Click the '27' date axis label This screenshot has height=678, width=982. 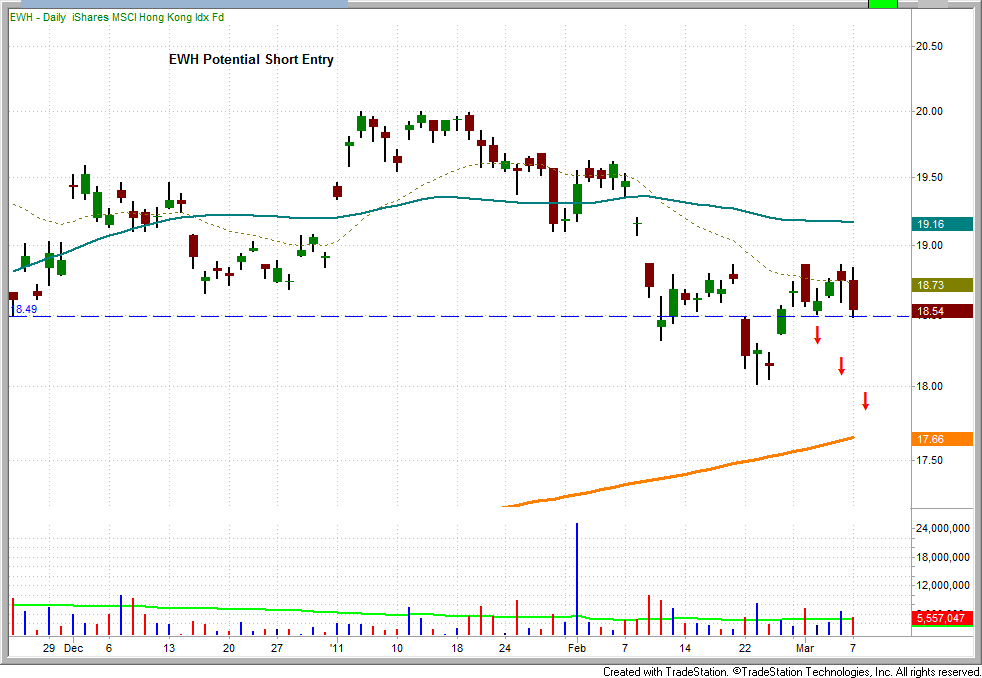(276, 648)
